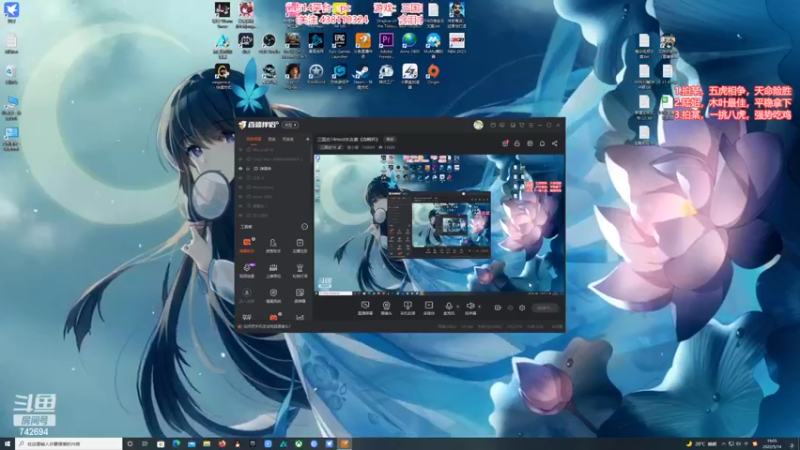Click the start streaming button

pyautogui.click(x=544, y=308)
